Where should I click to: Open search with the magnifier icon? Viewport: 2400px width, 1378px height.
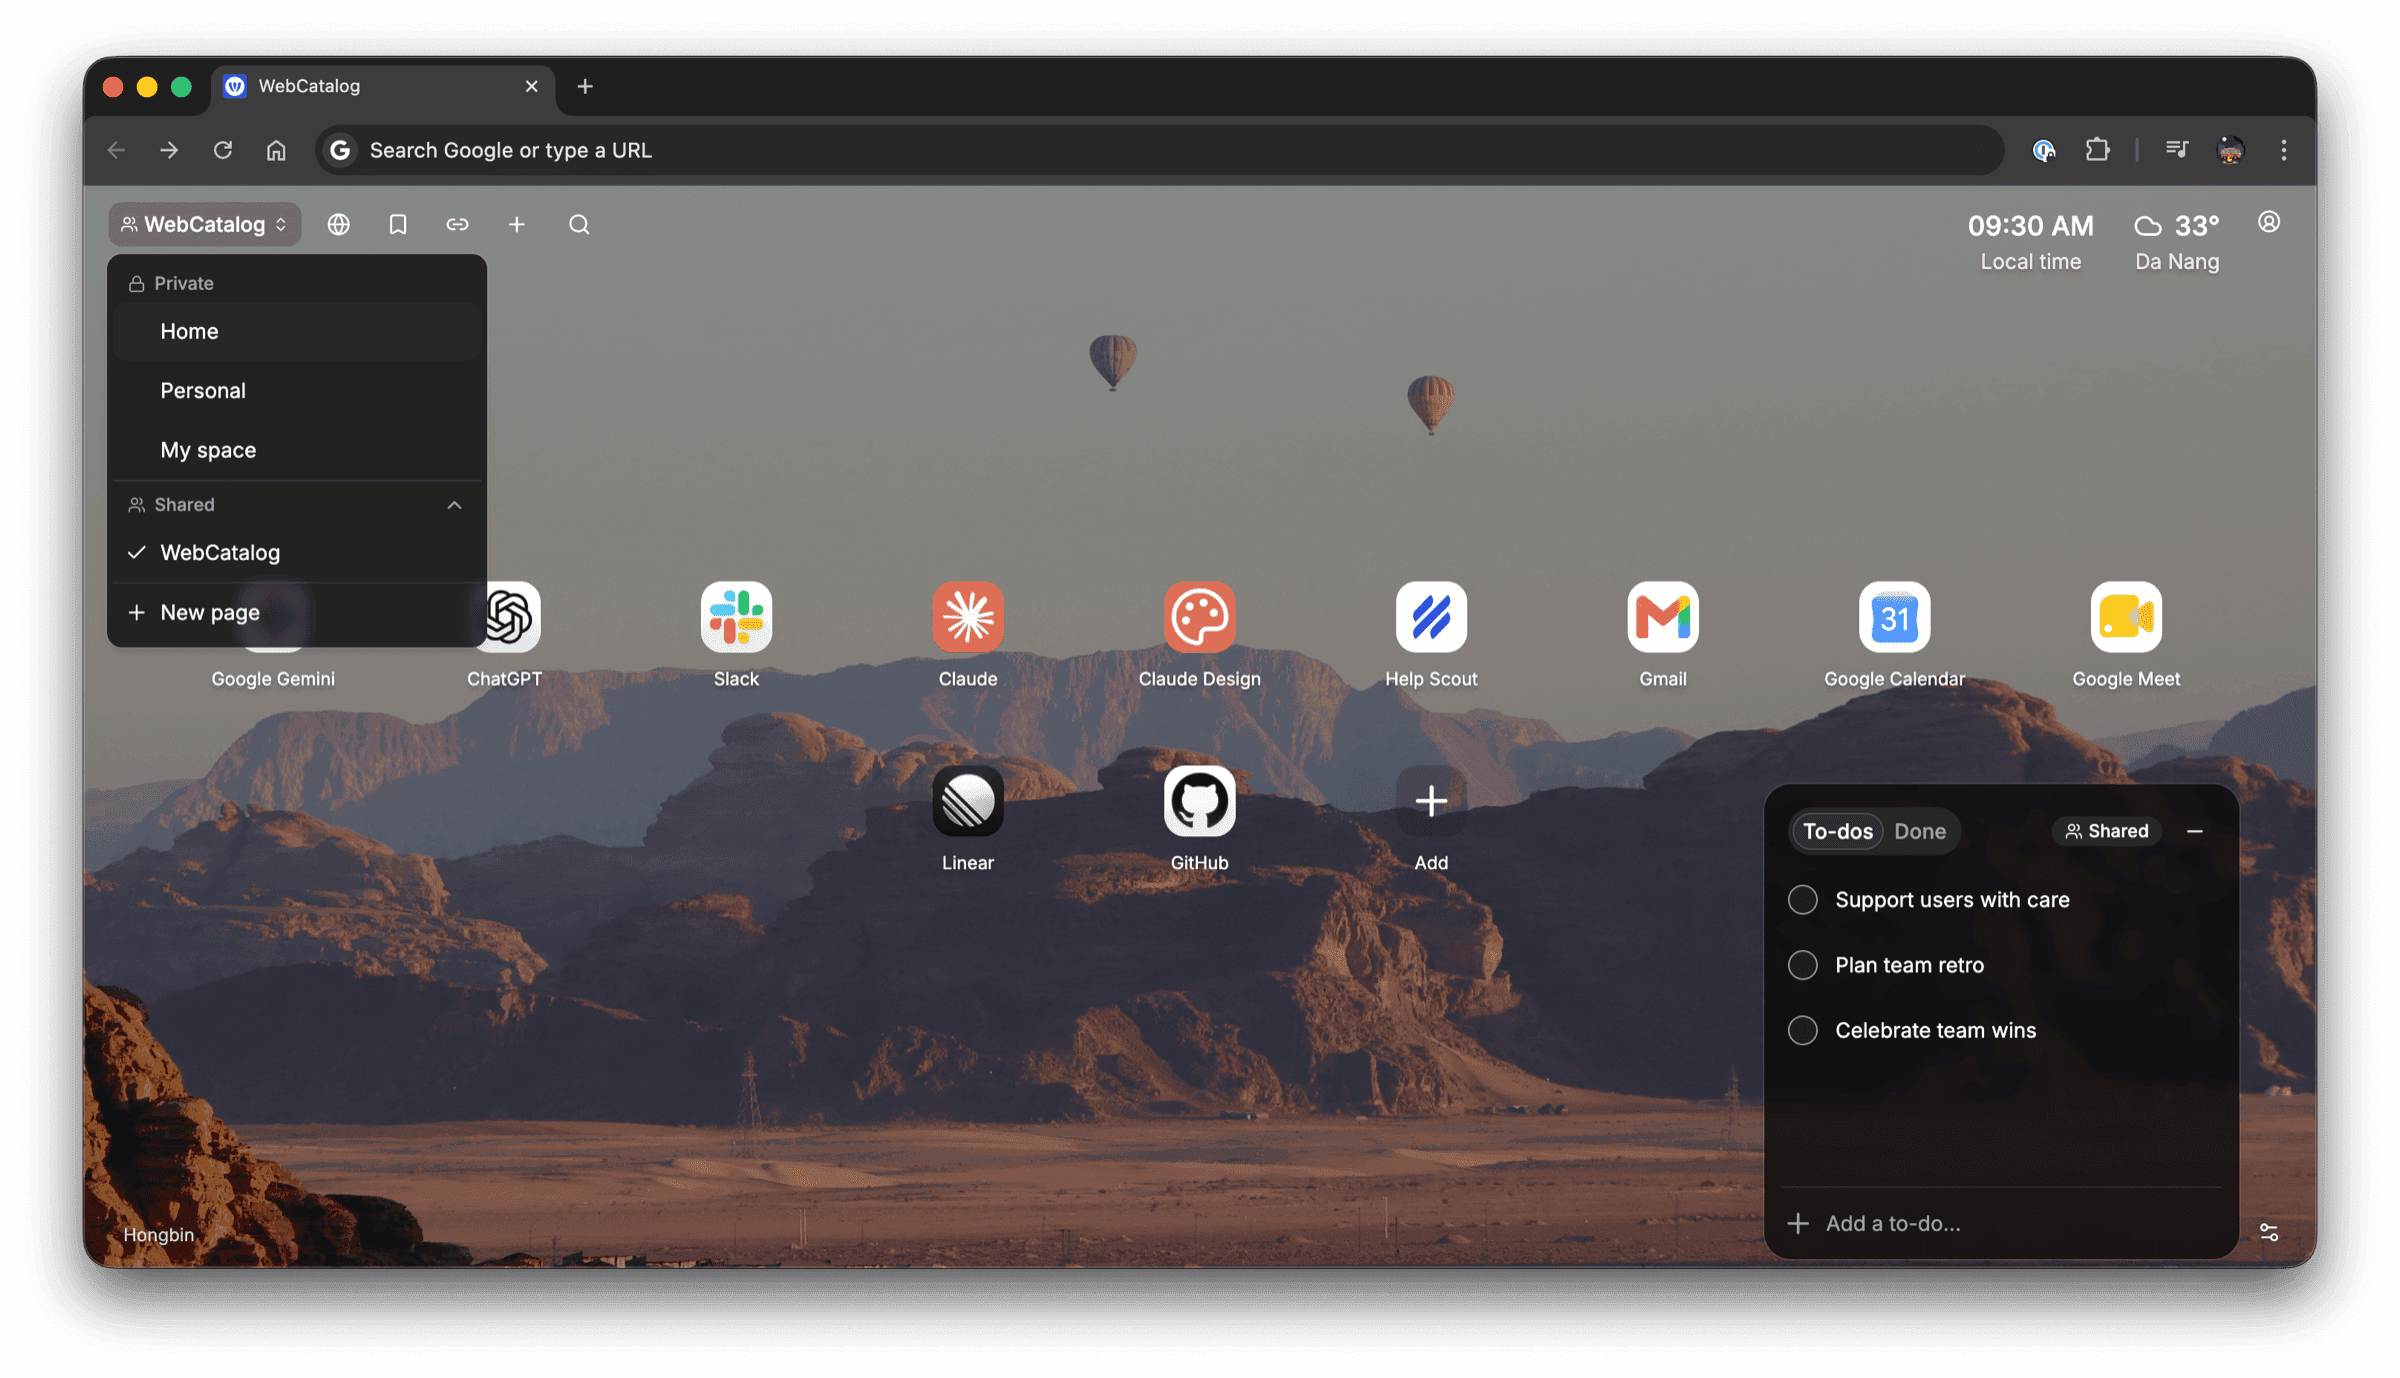coord(579,224)
